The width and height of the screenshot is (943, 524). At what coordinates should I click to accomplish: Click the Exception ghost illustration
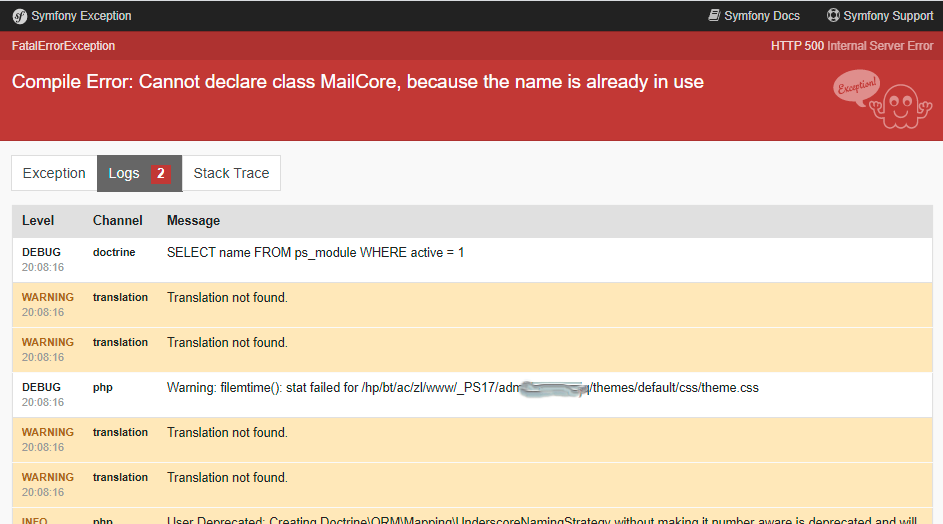point(882,99)
